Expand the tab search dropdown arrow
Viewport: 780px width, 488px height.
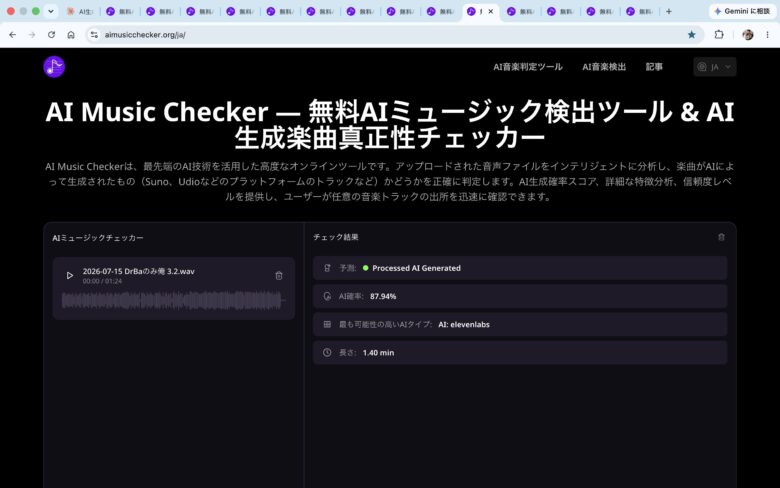(x=51, y=11)
